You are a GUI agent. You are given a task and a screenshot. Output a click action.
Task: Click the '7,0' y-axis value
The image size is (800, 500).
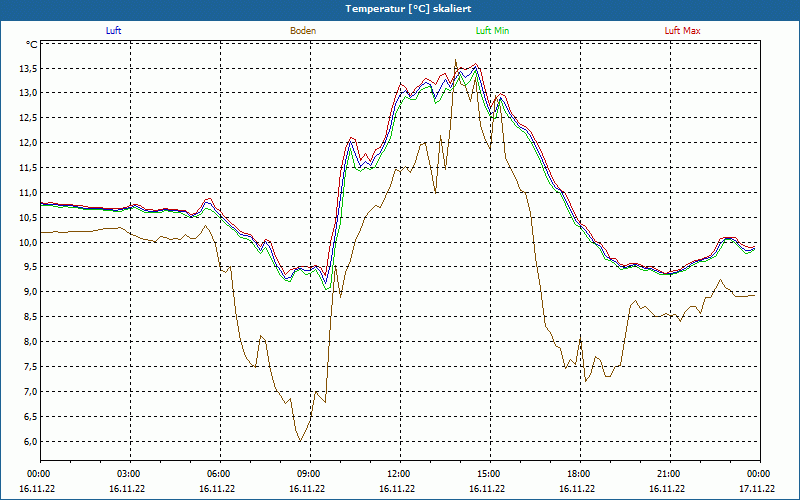pyautogui.click(x=30, y=392)
